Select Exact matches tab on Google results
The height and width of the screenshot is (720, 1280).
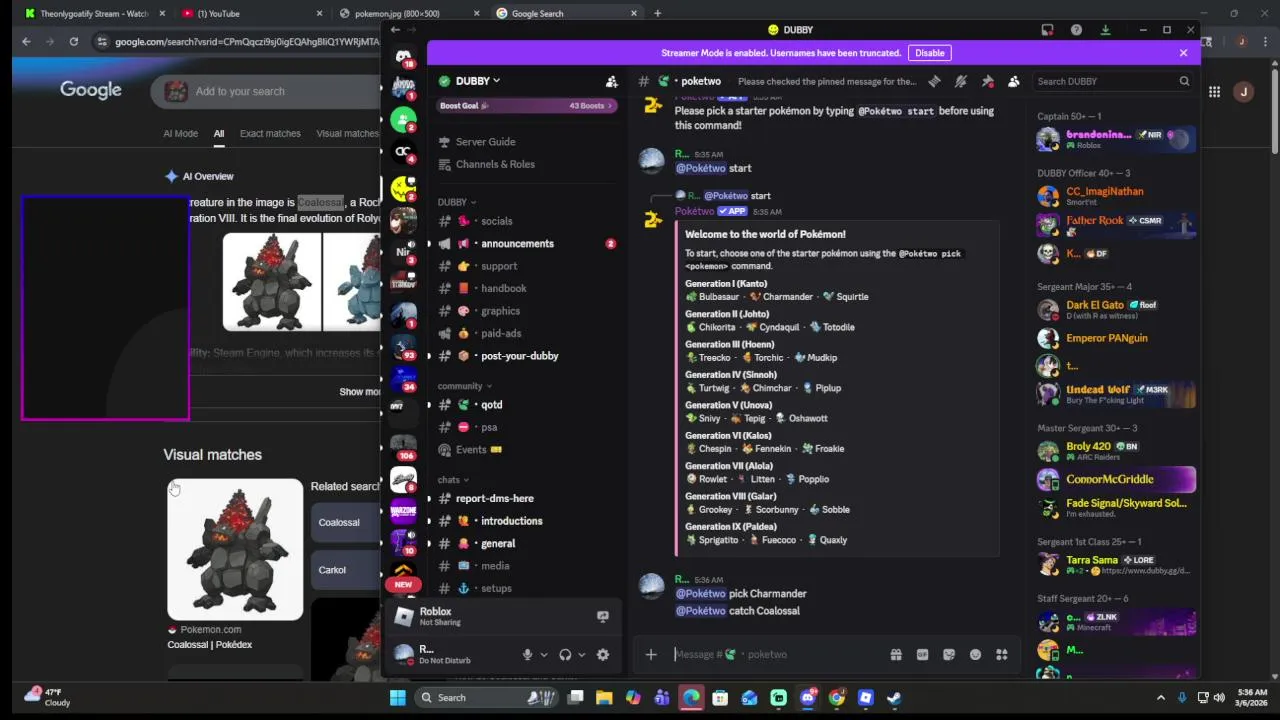[x=270, y=133]
